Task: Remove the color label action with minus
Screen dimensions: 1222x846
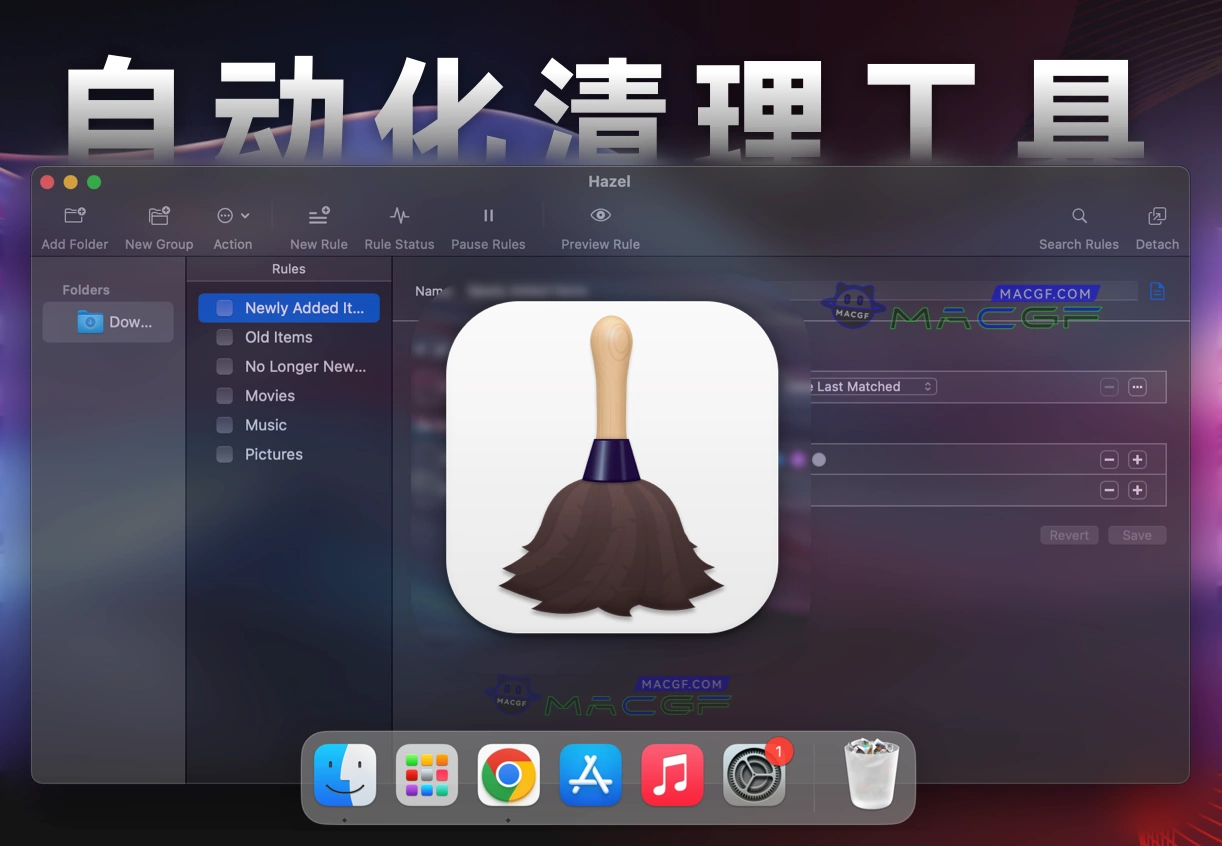Action: click(x=1109, y=460)
